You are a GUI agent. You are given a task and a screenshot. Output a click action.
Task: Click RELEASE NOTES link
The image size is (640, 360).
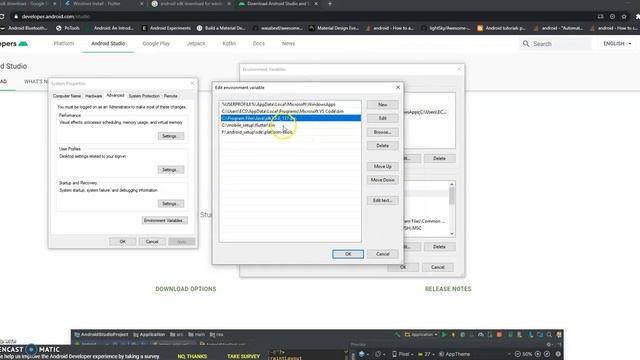[448, 289]
